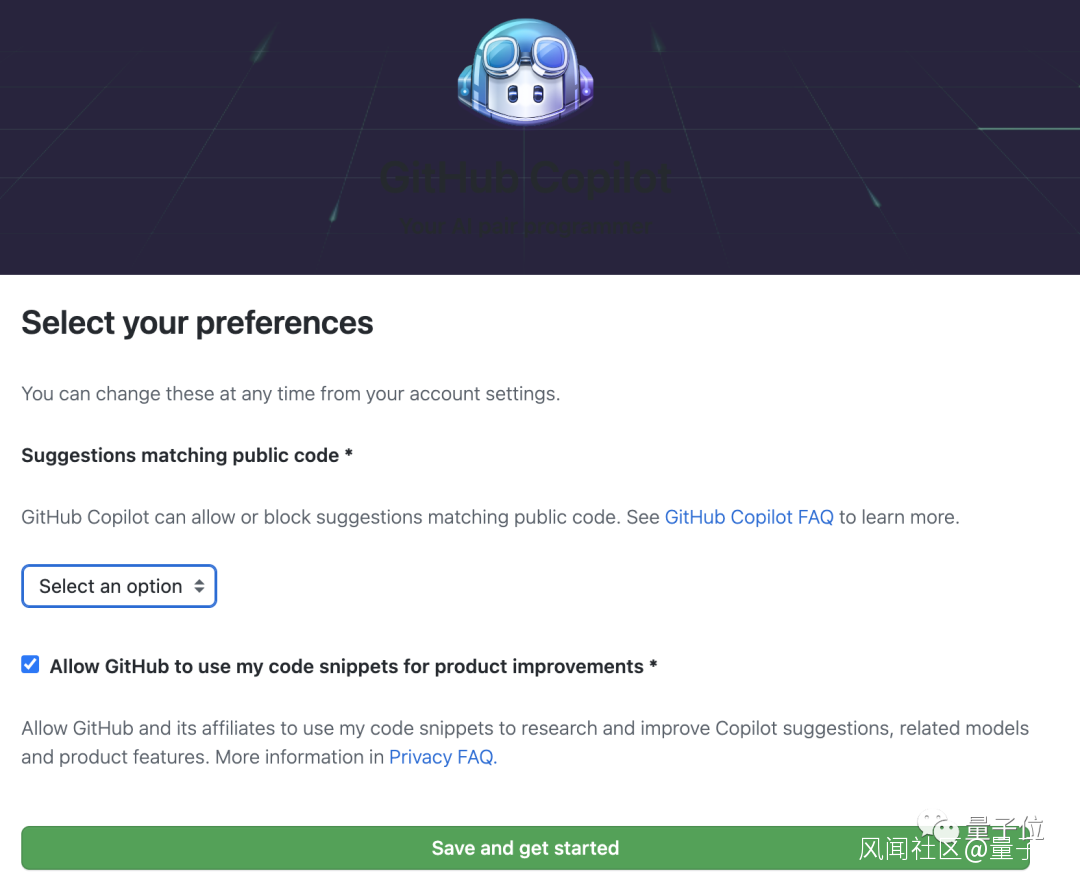Click the faded subtitle under the banner title

pos(526,226)
